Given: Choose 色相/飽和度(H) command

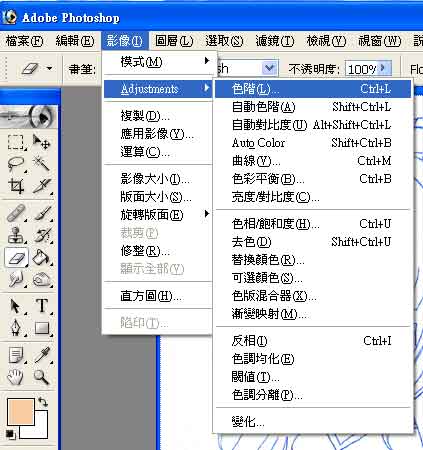Looking at the screenshot, I should coord(313,224).
